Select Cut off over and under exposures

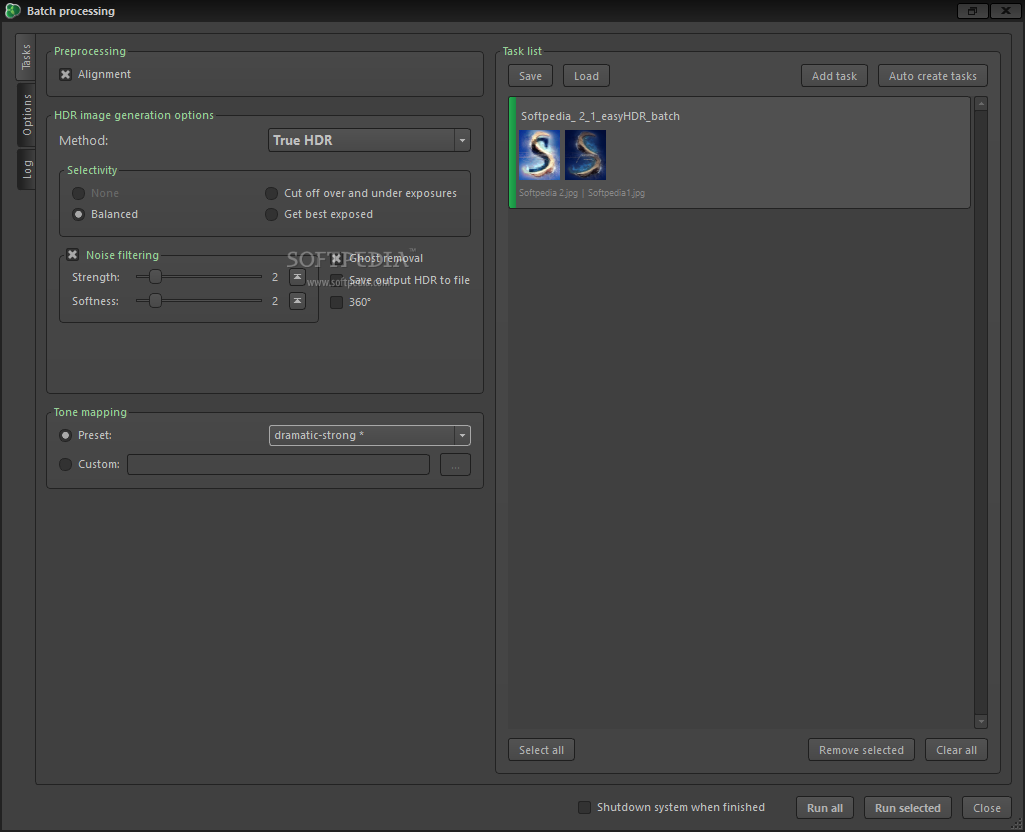[271, 193]
